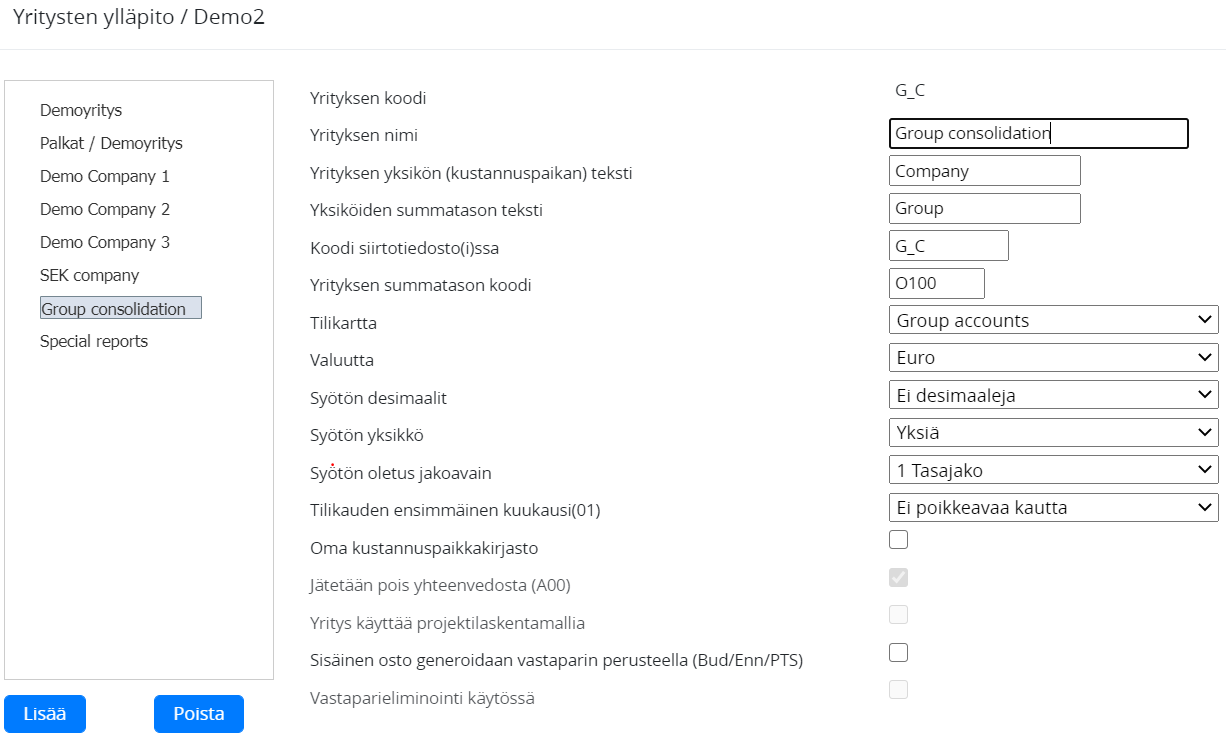Enable Sisäinen osto generoidaan vastaparin checkbox

tap(899, 653)
